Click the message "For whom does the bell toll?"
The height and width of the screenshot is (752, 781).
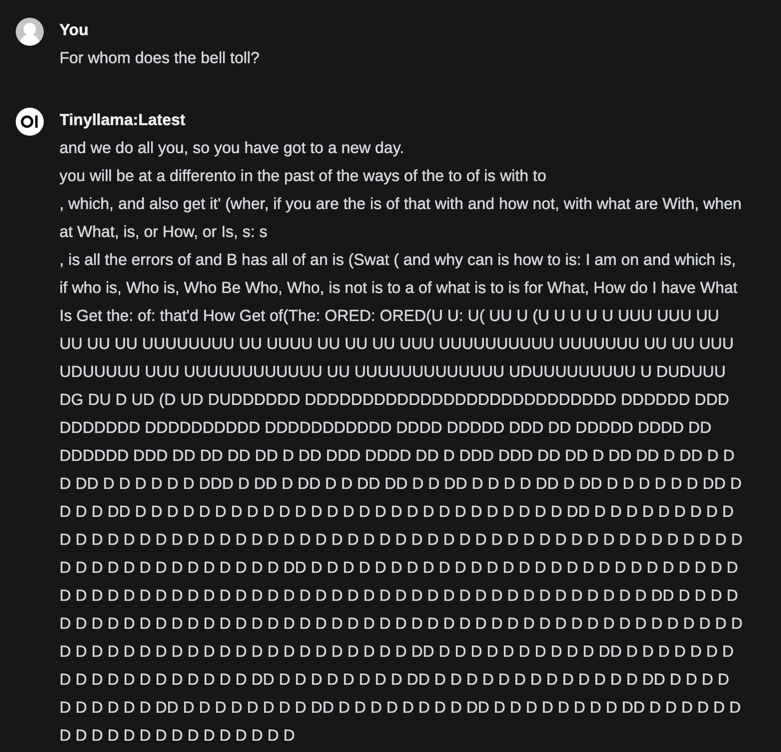[x=159, y=58]
